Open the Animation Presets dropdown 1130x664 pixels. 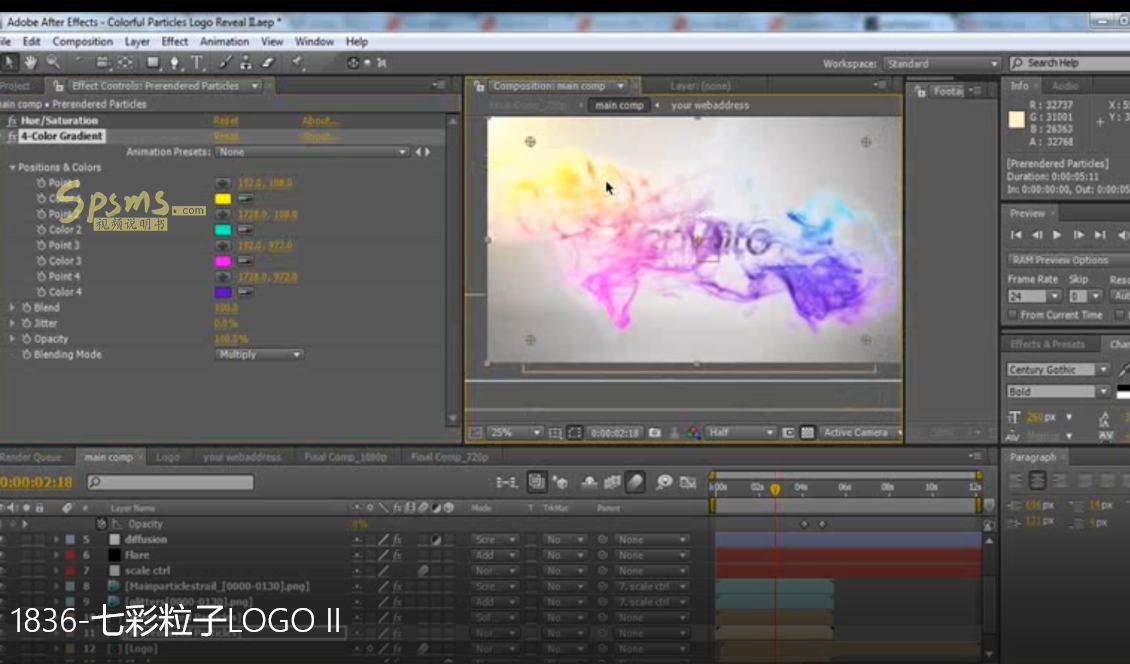(312, 152)
